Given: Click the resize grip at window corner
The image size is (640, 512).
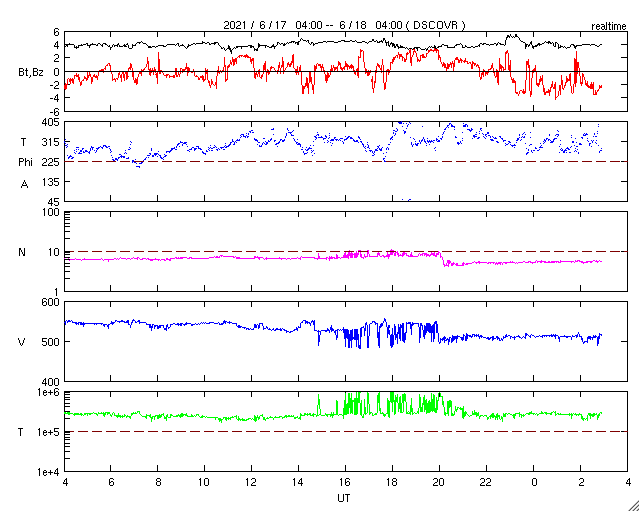Looking at the screenshot, I should pos(633,505).
